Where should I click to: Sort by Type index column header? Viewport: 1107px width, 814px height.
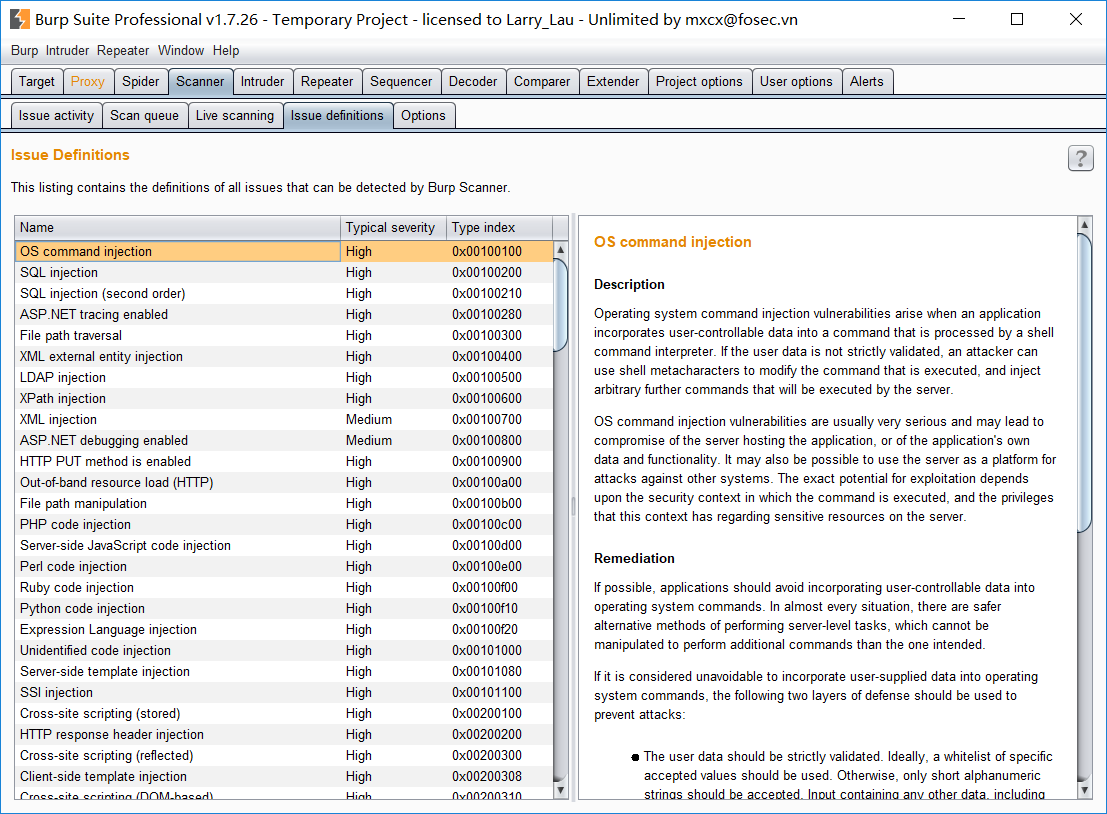[x=499, y=227]
